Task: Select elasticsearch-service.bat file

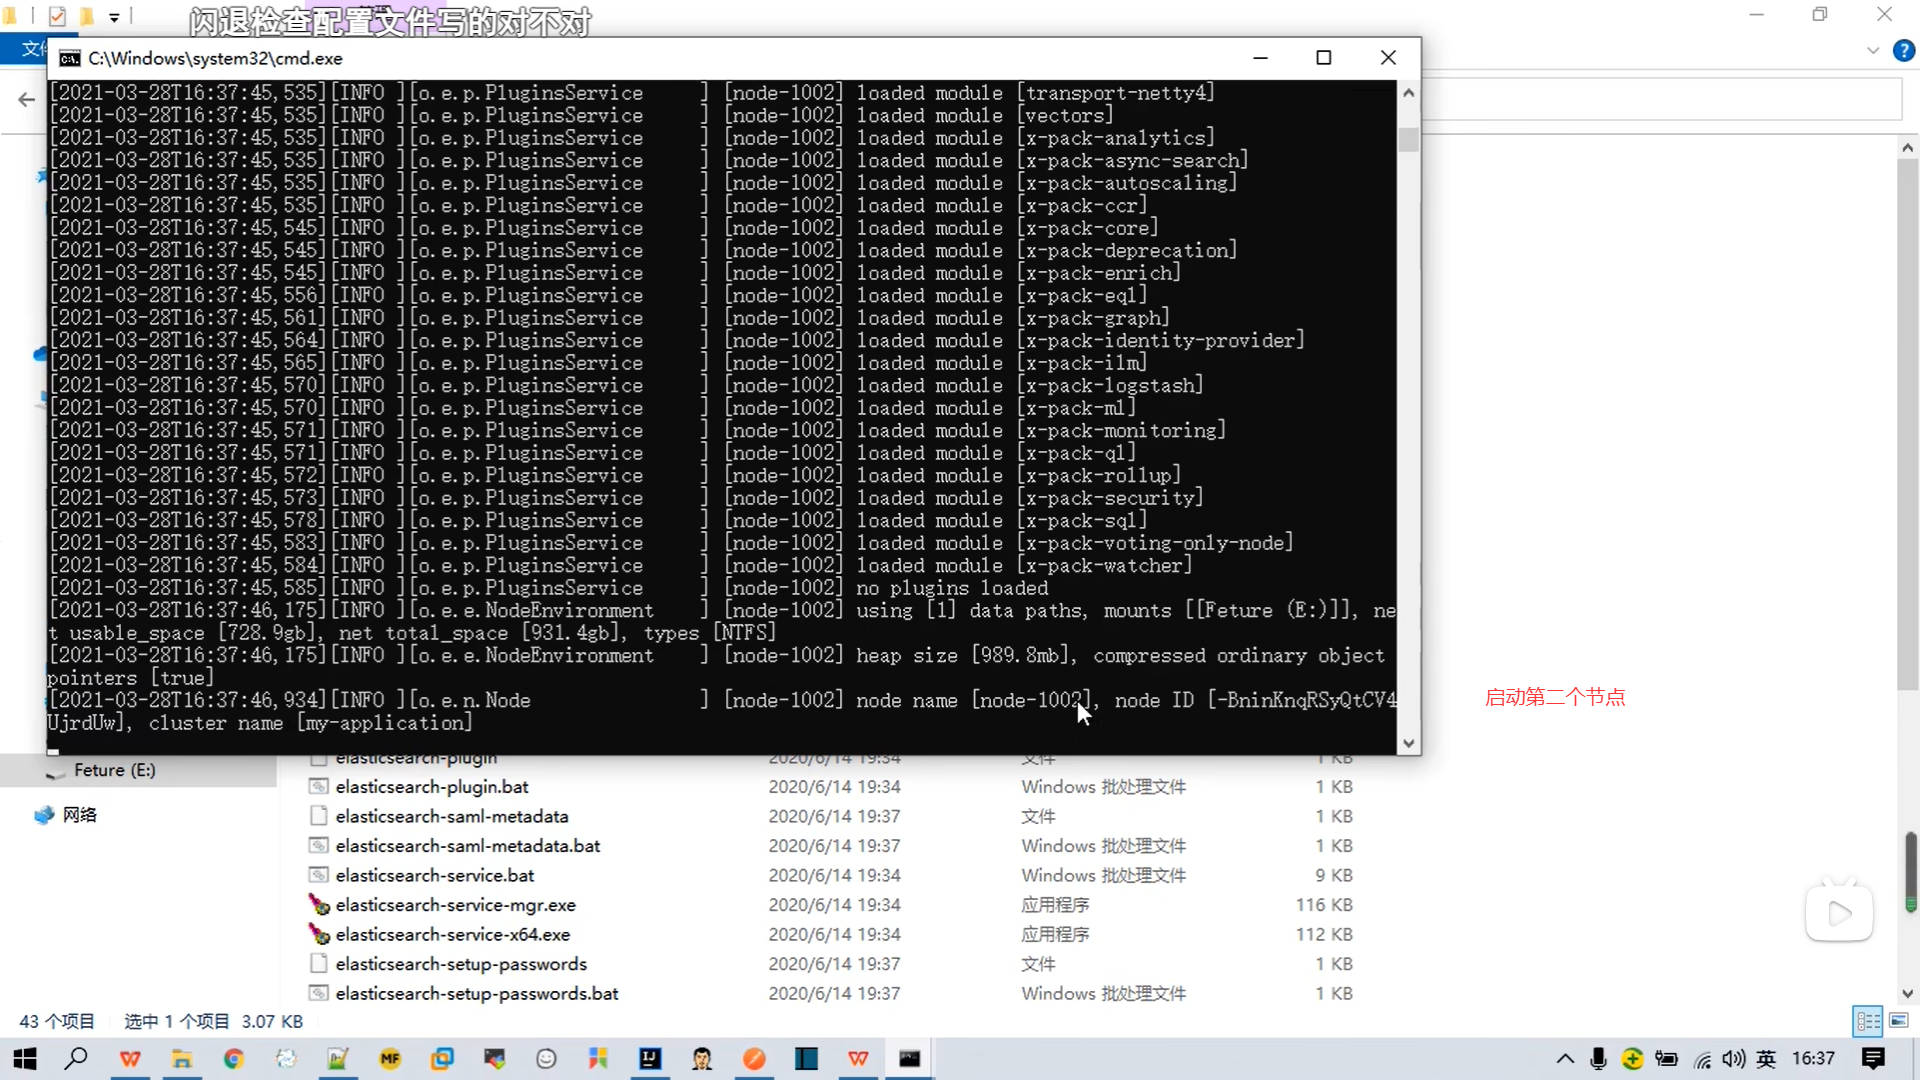Action: coord(434,875)
